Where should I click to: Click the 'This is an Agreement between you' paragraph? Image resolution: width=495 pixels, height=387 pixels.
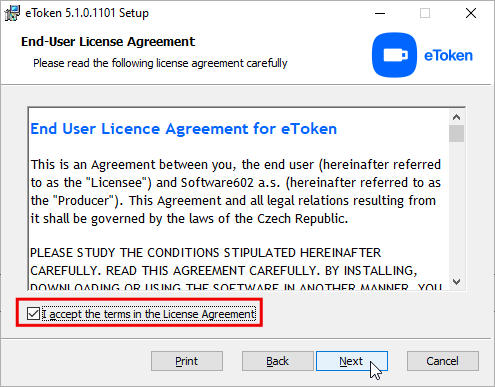[236, 192]
